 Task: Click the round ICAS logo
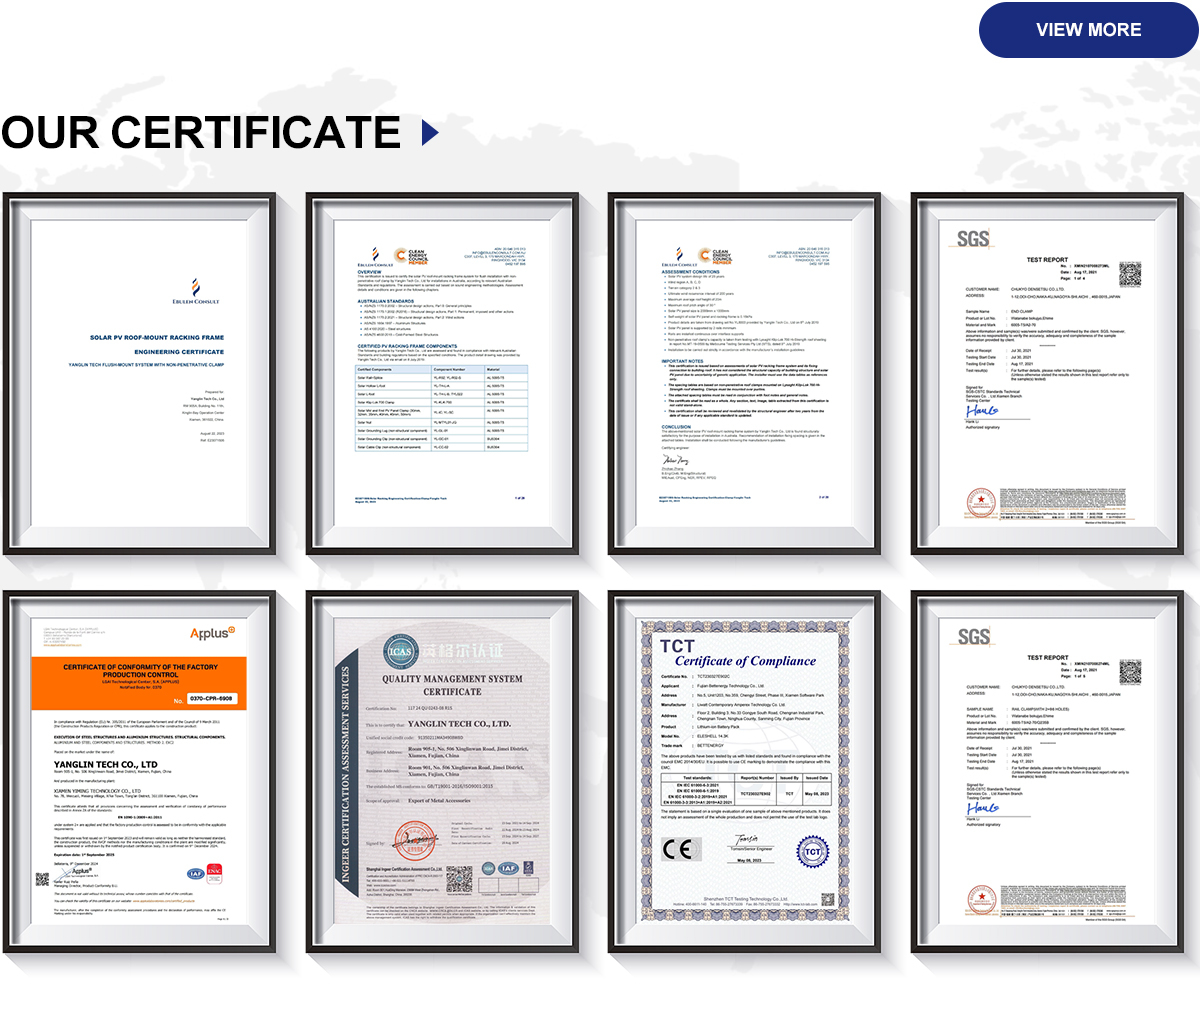[x=399, y=652]
